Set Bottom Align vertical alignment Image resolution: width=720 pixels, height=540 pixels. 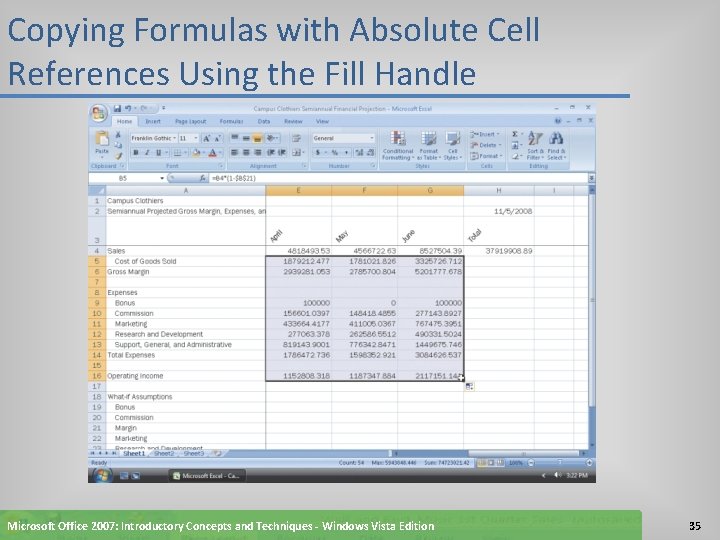coord(258,138)
